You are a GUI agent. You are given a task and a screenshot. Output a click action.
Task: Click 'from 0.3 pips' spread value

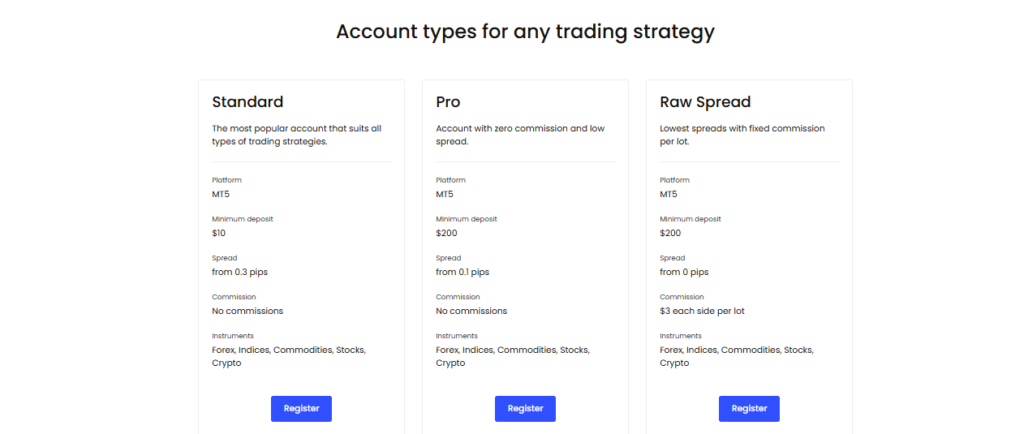[239, 272]
